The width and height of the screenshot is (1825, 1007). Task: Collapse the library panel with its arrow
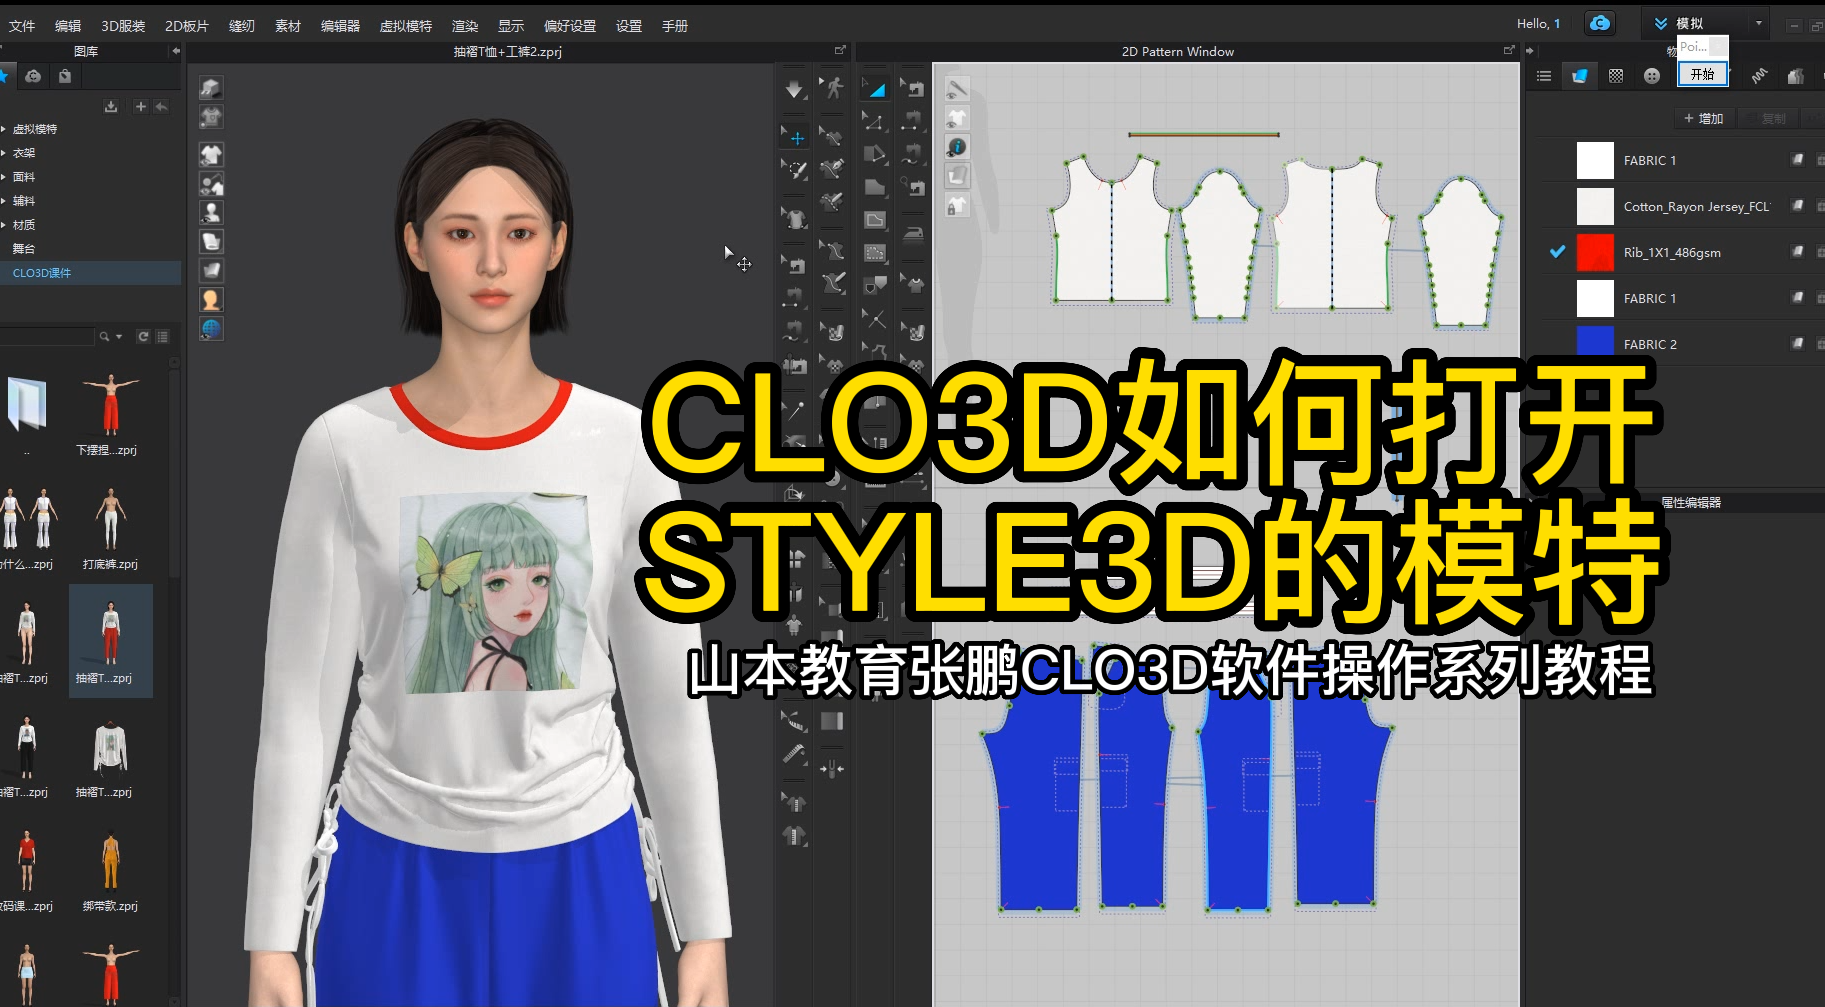[176, 51]
